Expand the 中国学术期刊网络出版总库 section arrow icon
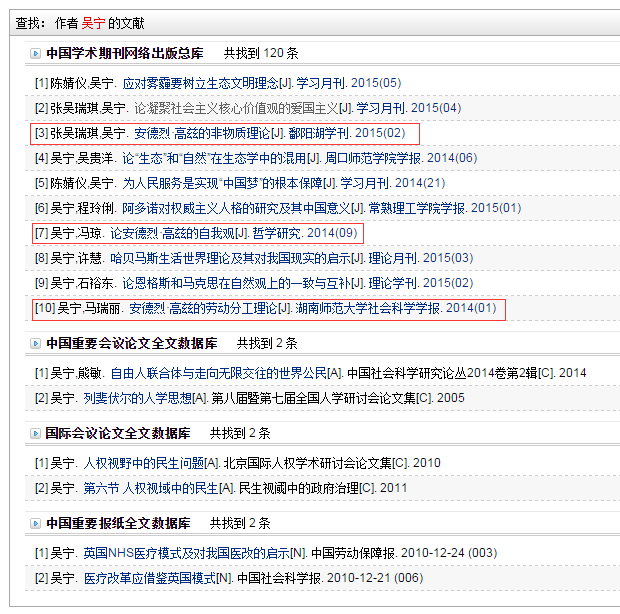The width and height of the screenshot is (620, 614). tap(35, 52)
